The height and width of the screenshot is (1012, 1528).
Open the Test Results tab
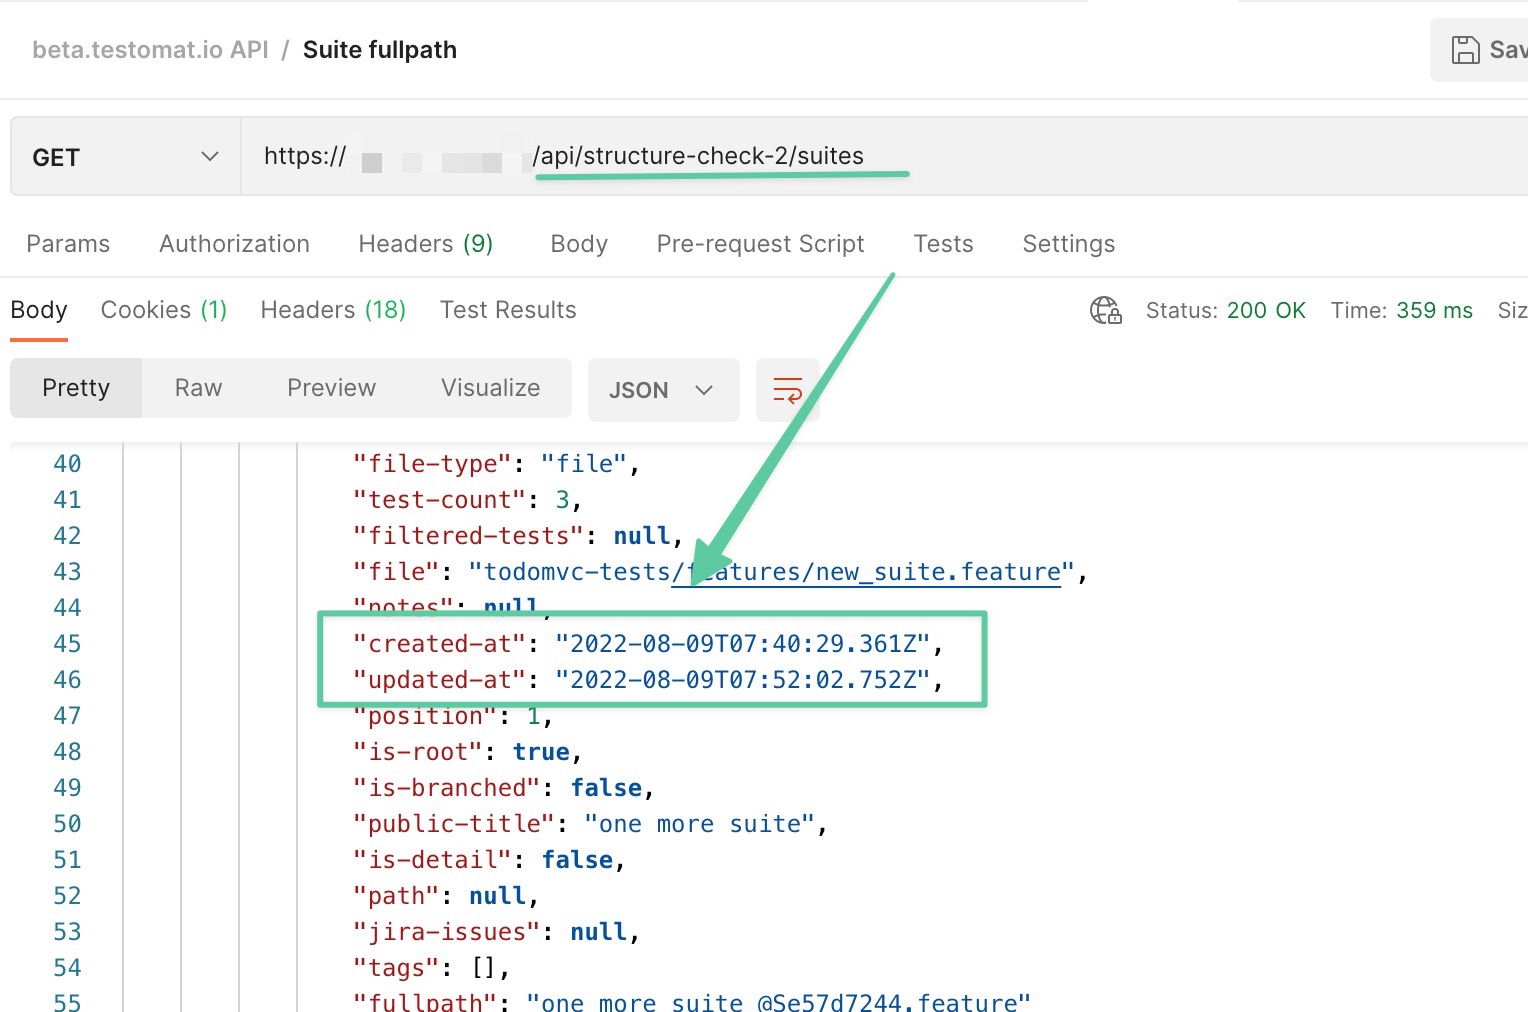click(508, 310)
